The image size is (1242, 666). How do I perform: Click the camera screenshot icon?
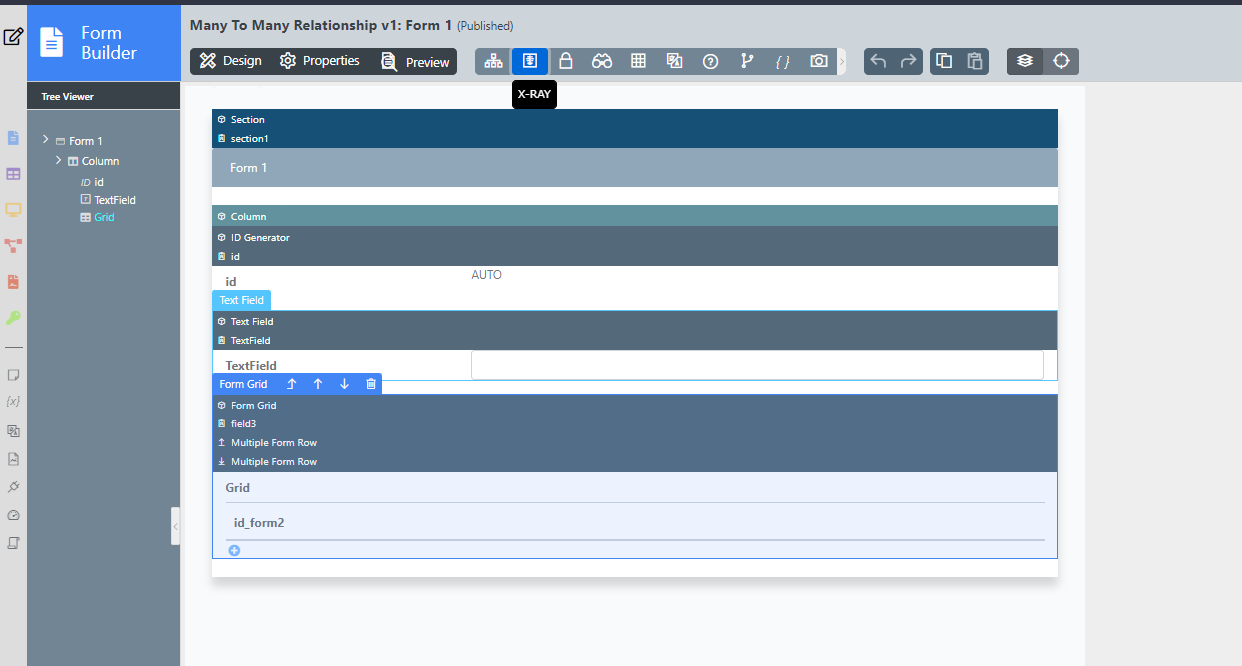point(819,61)
